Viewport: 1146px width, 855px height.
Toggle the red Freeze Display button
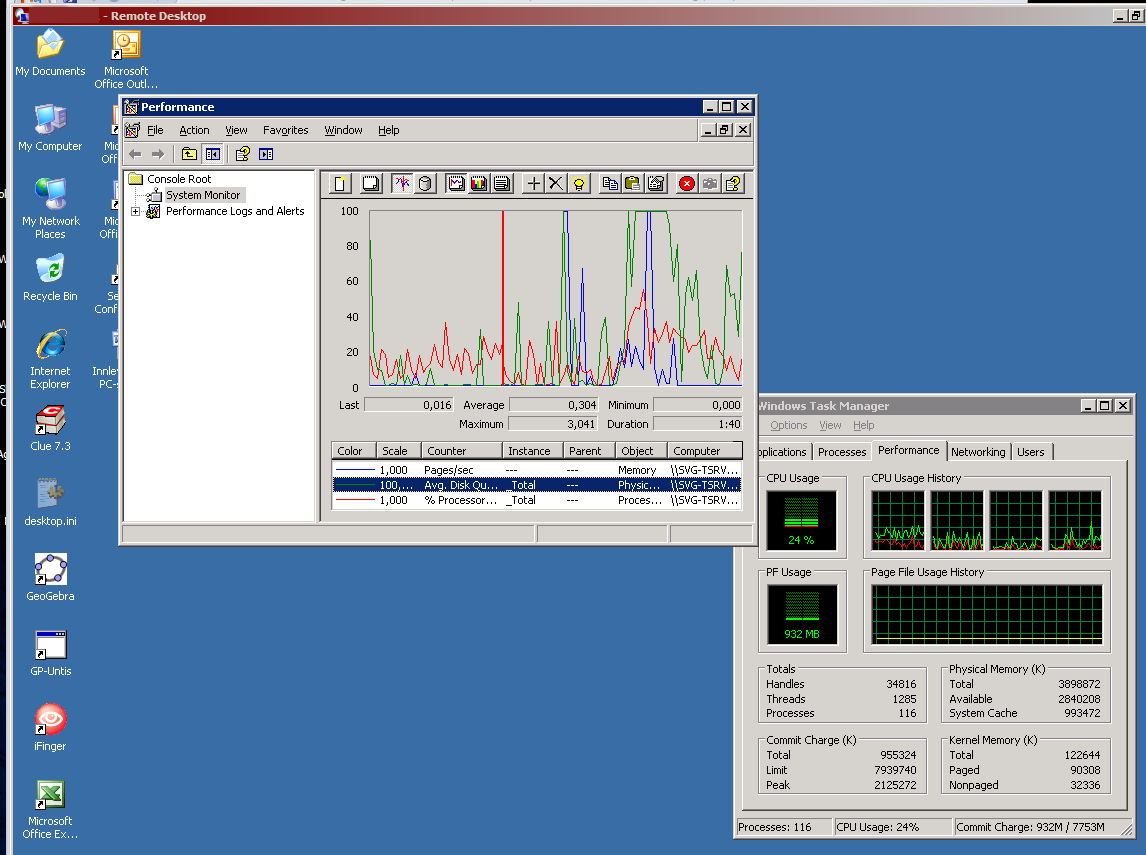(x=687, y=183)
